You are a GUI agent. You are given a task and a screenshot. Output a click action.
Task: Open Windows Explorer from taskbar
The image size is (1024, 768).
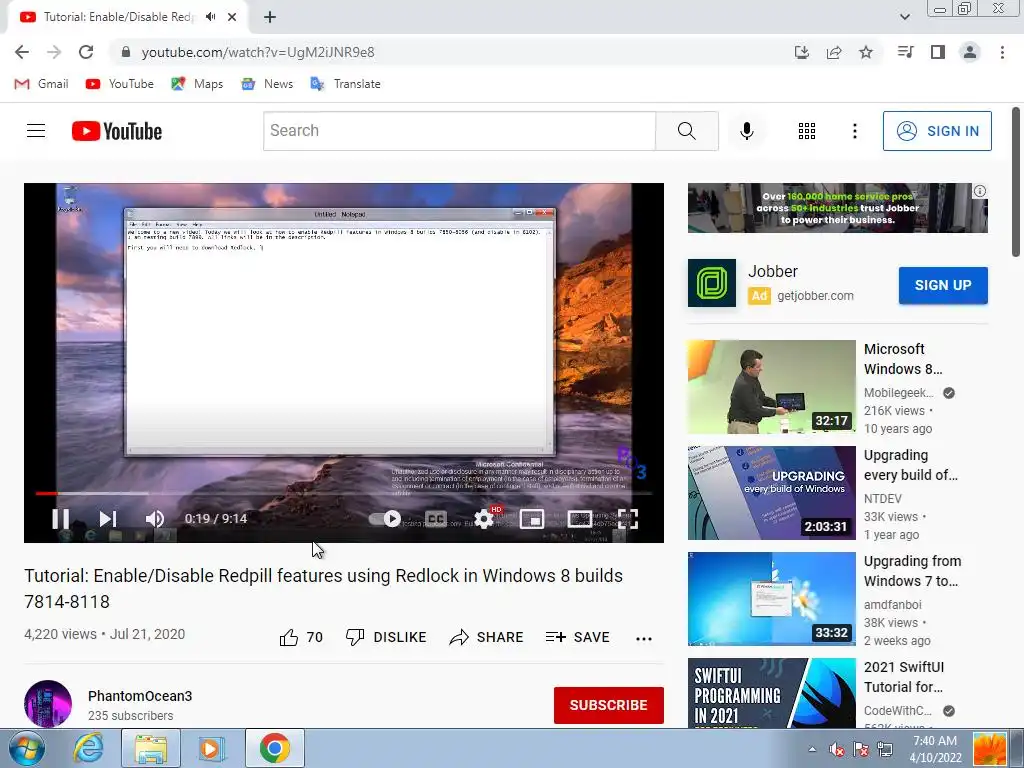coord(151,748)
